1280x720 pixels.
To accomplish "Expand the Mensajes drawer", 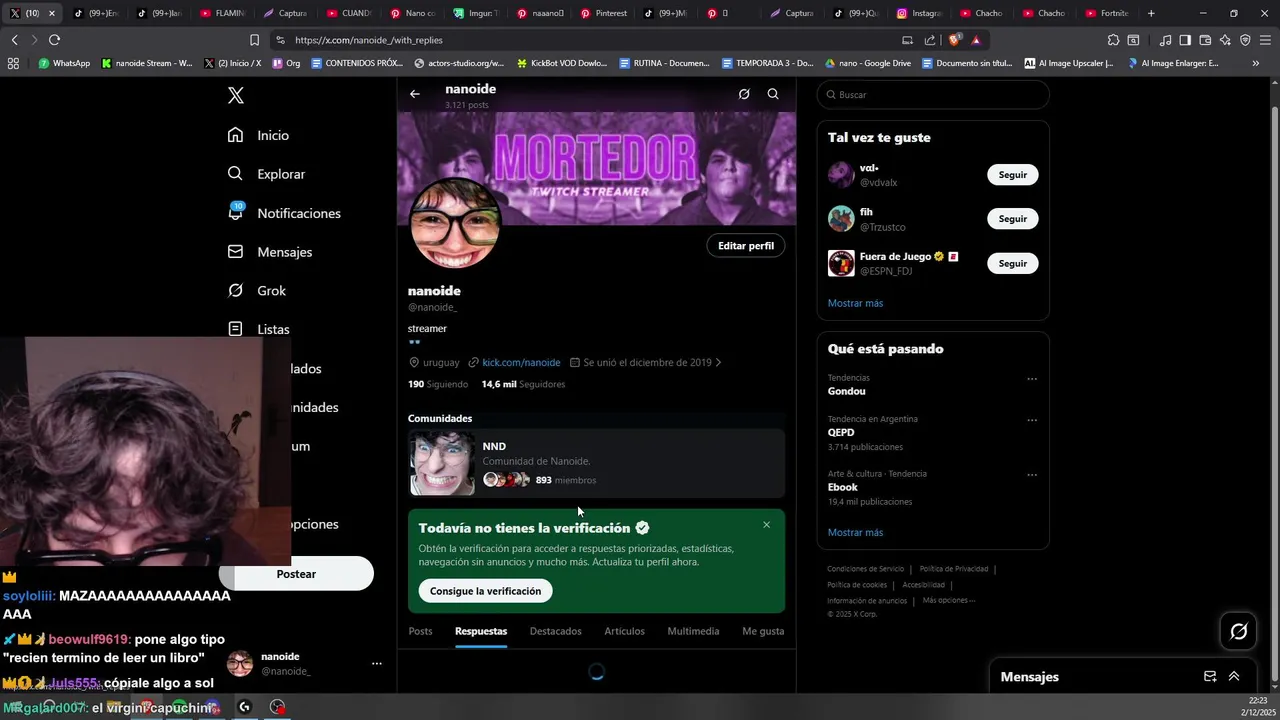I will coord(1234,677).
